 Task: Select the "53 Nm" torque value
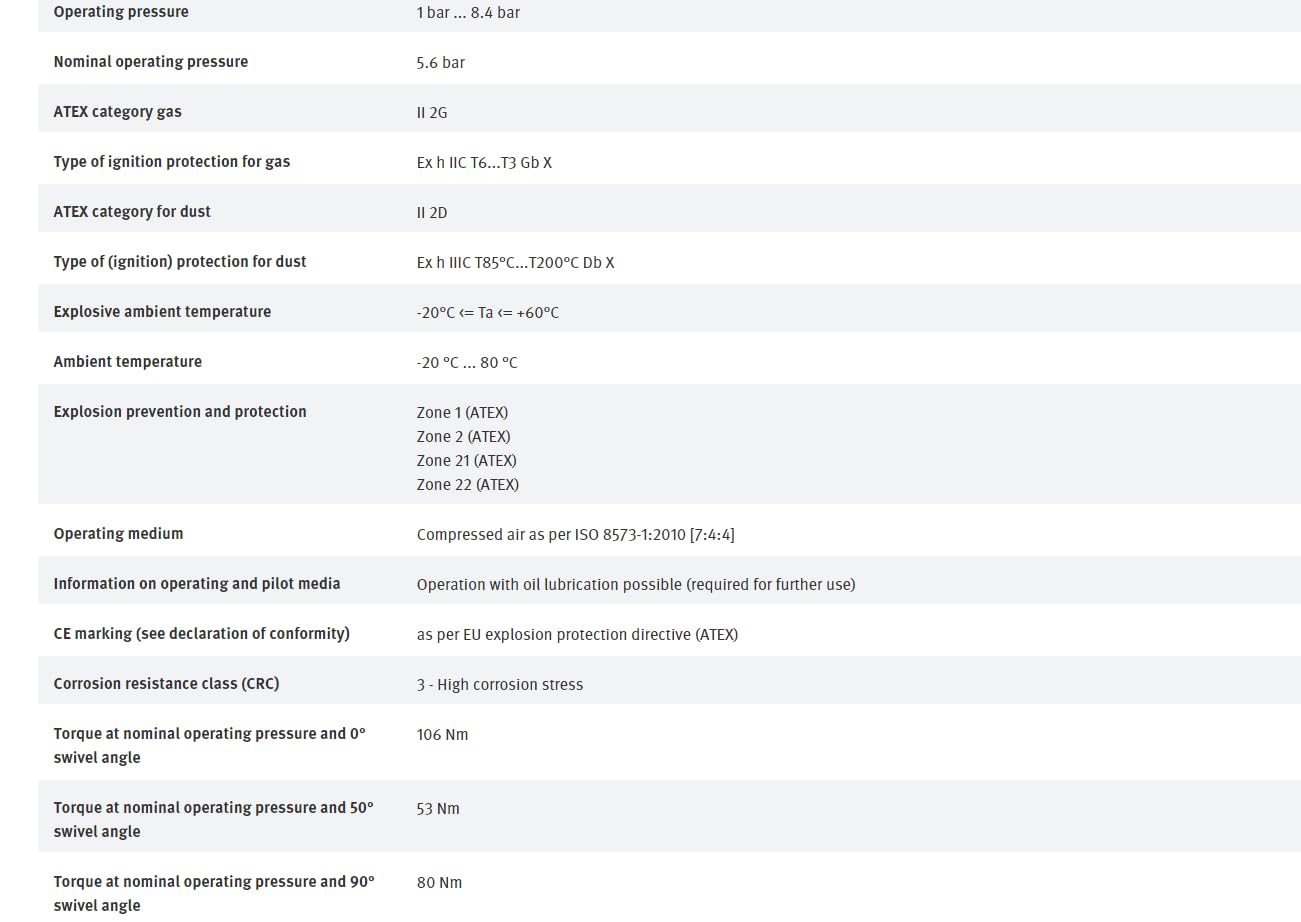pos(438,808)
